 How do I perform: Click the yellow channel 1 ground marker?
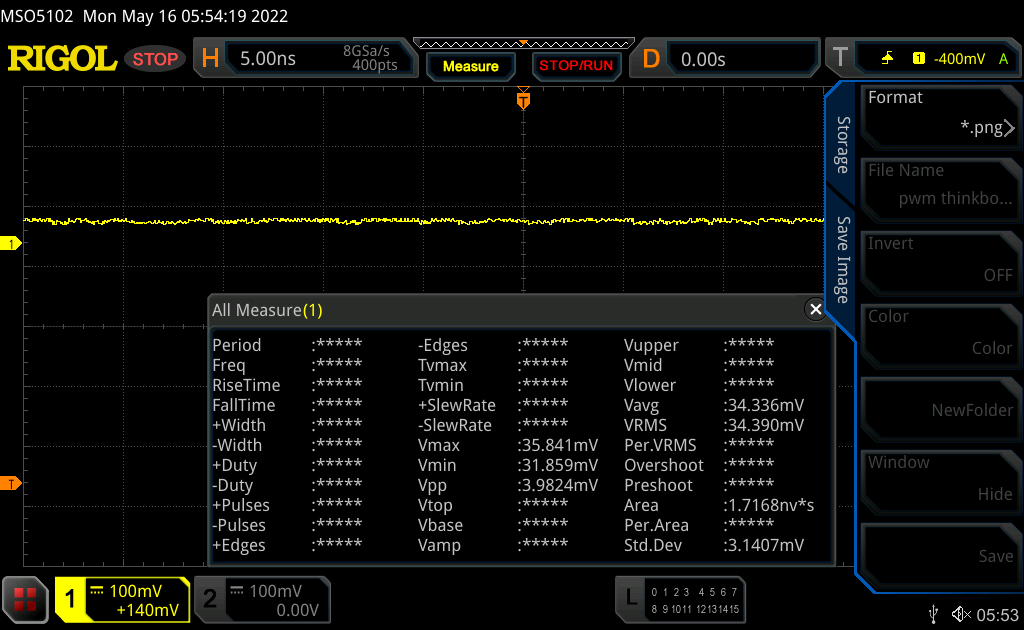point(12,244)
